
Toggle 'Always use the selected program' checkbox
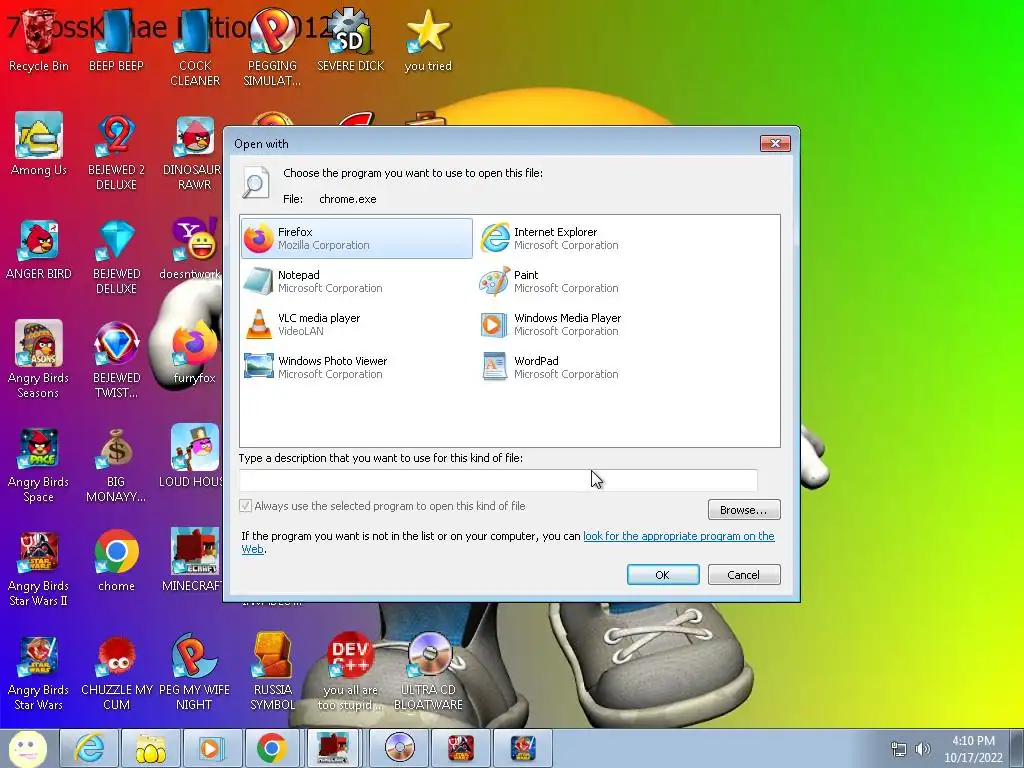click(x=246, y=506)
